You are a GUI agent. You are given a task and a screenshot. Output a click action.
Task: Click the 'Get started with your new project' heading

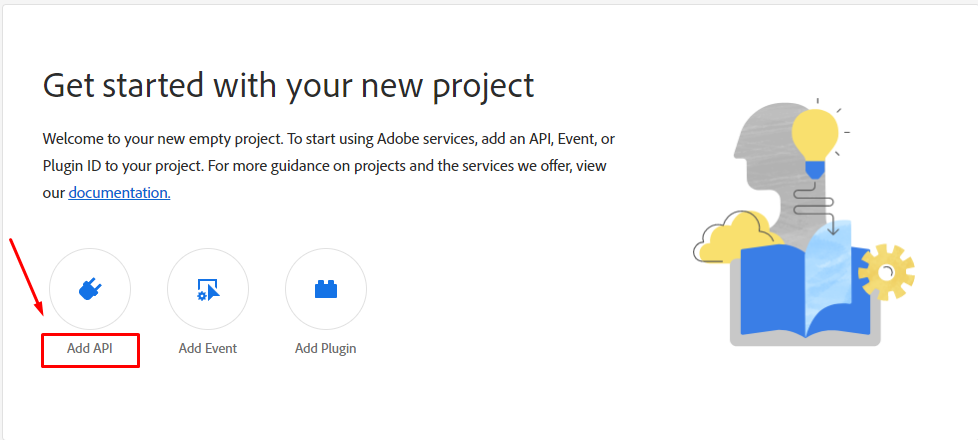(x=288, y=86)
